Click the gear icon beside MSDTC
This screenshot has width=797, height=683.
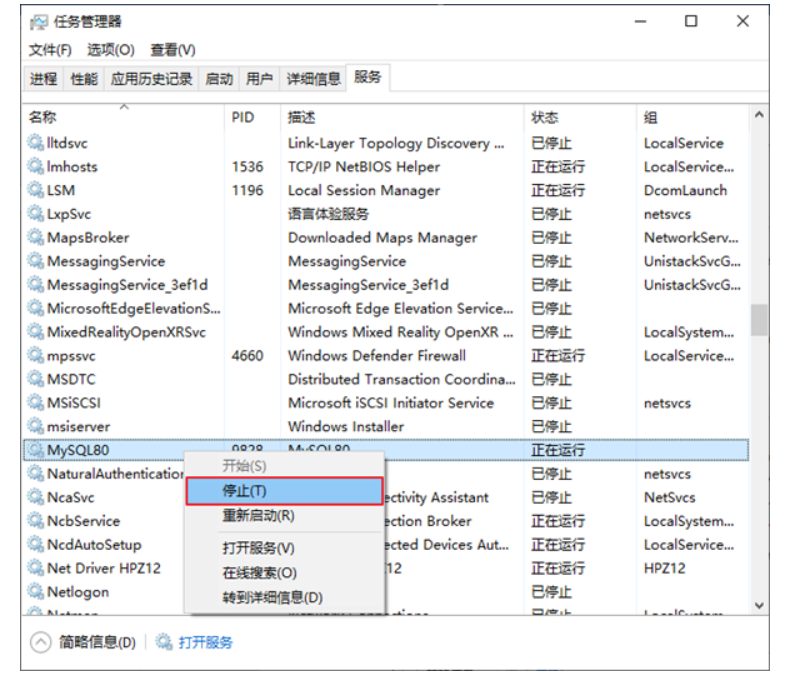tap(36, 379)
